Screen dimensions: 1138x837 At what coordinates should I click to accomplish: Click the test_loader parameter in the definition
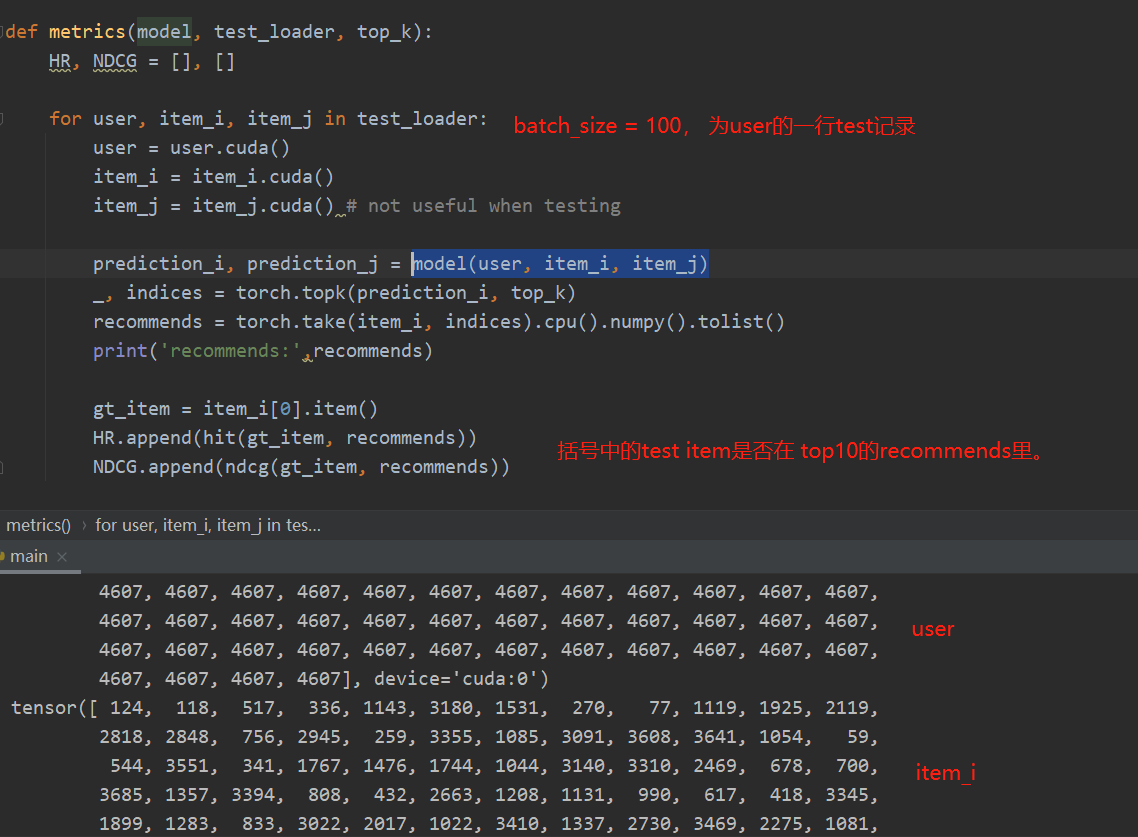coord(274,31)
